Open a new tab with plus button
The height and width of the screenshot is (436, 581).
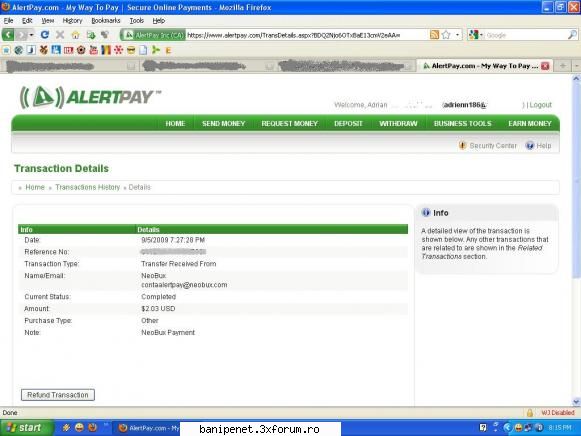point(563,66)
